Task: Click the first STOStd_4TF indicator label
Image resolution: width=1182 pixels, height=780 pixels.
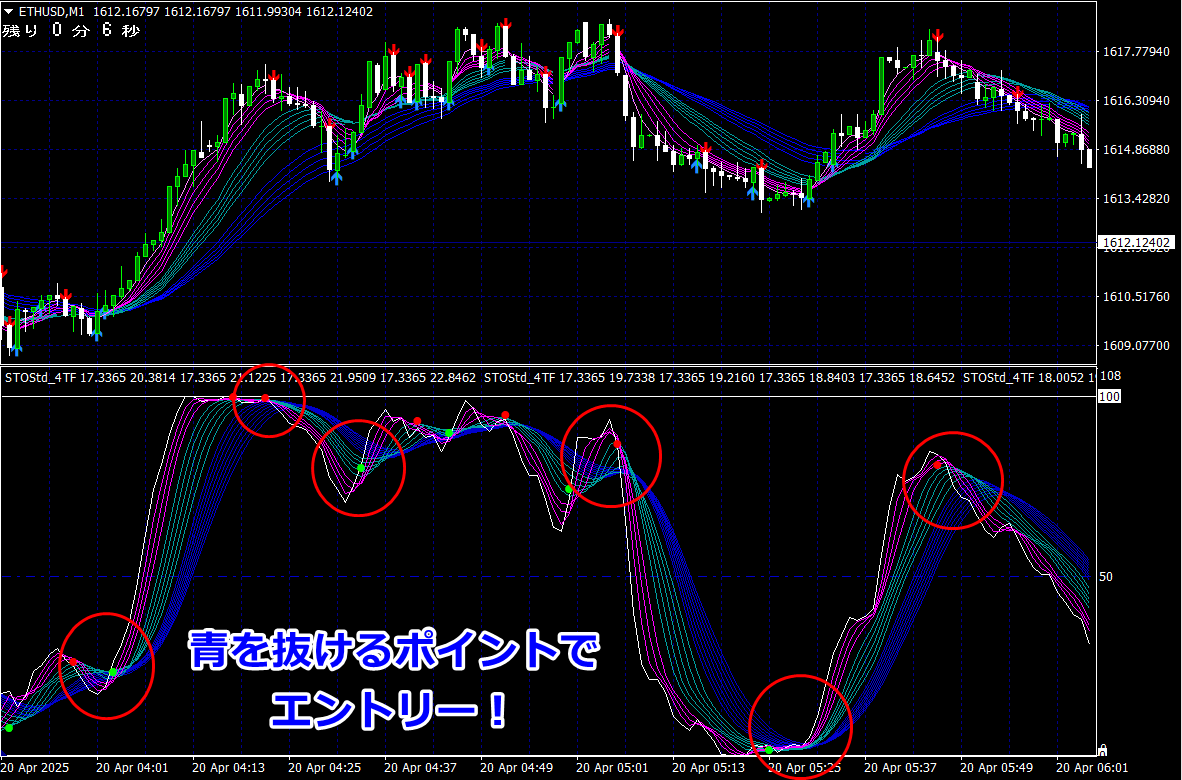Action: (41, 378)
